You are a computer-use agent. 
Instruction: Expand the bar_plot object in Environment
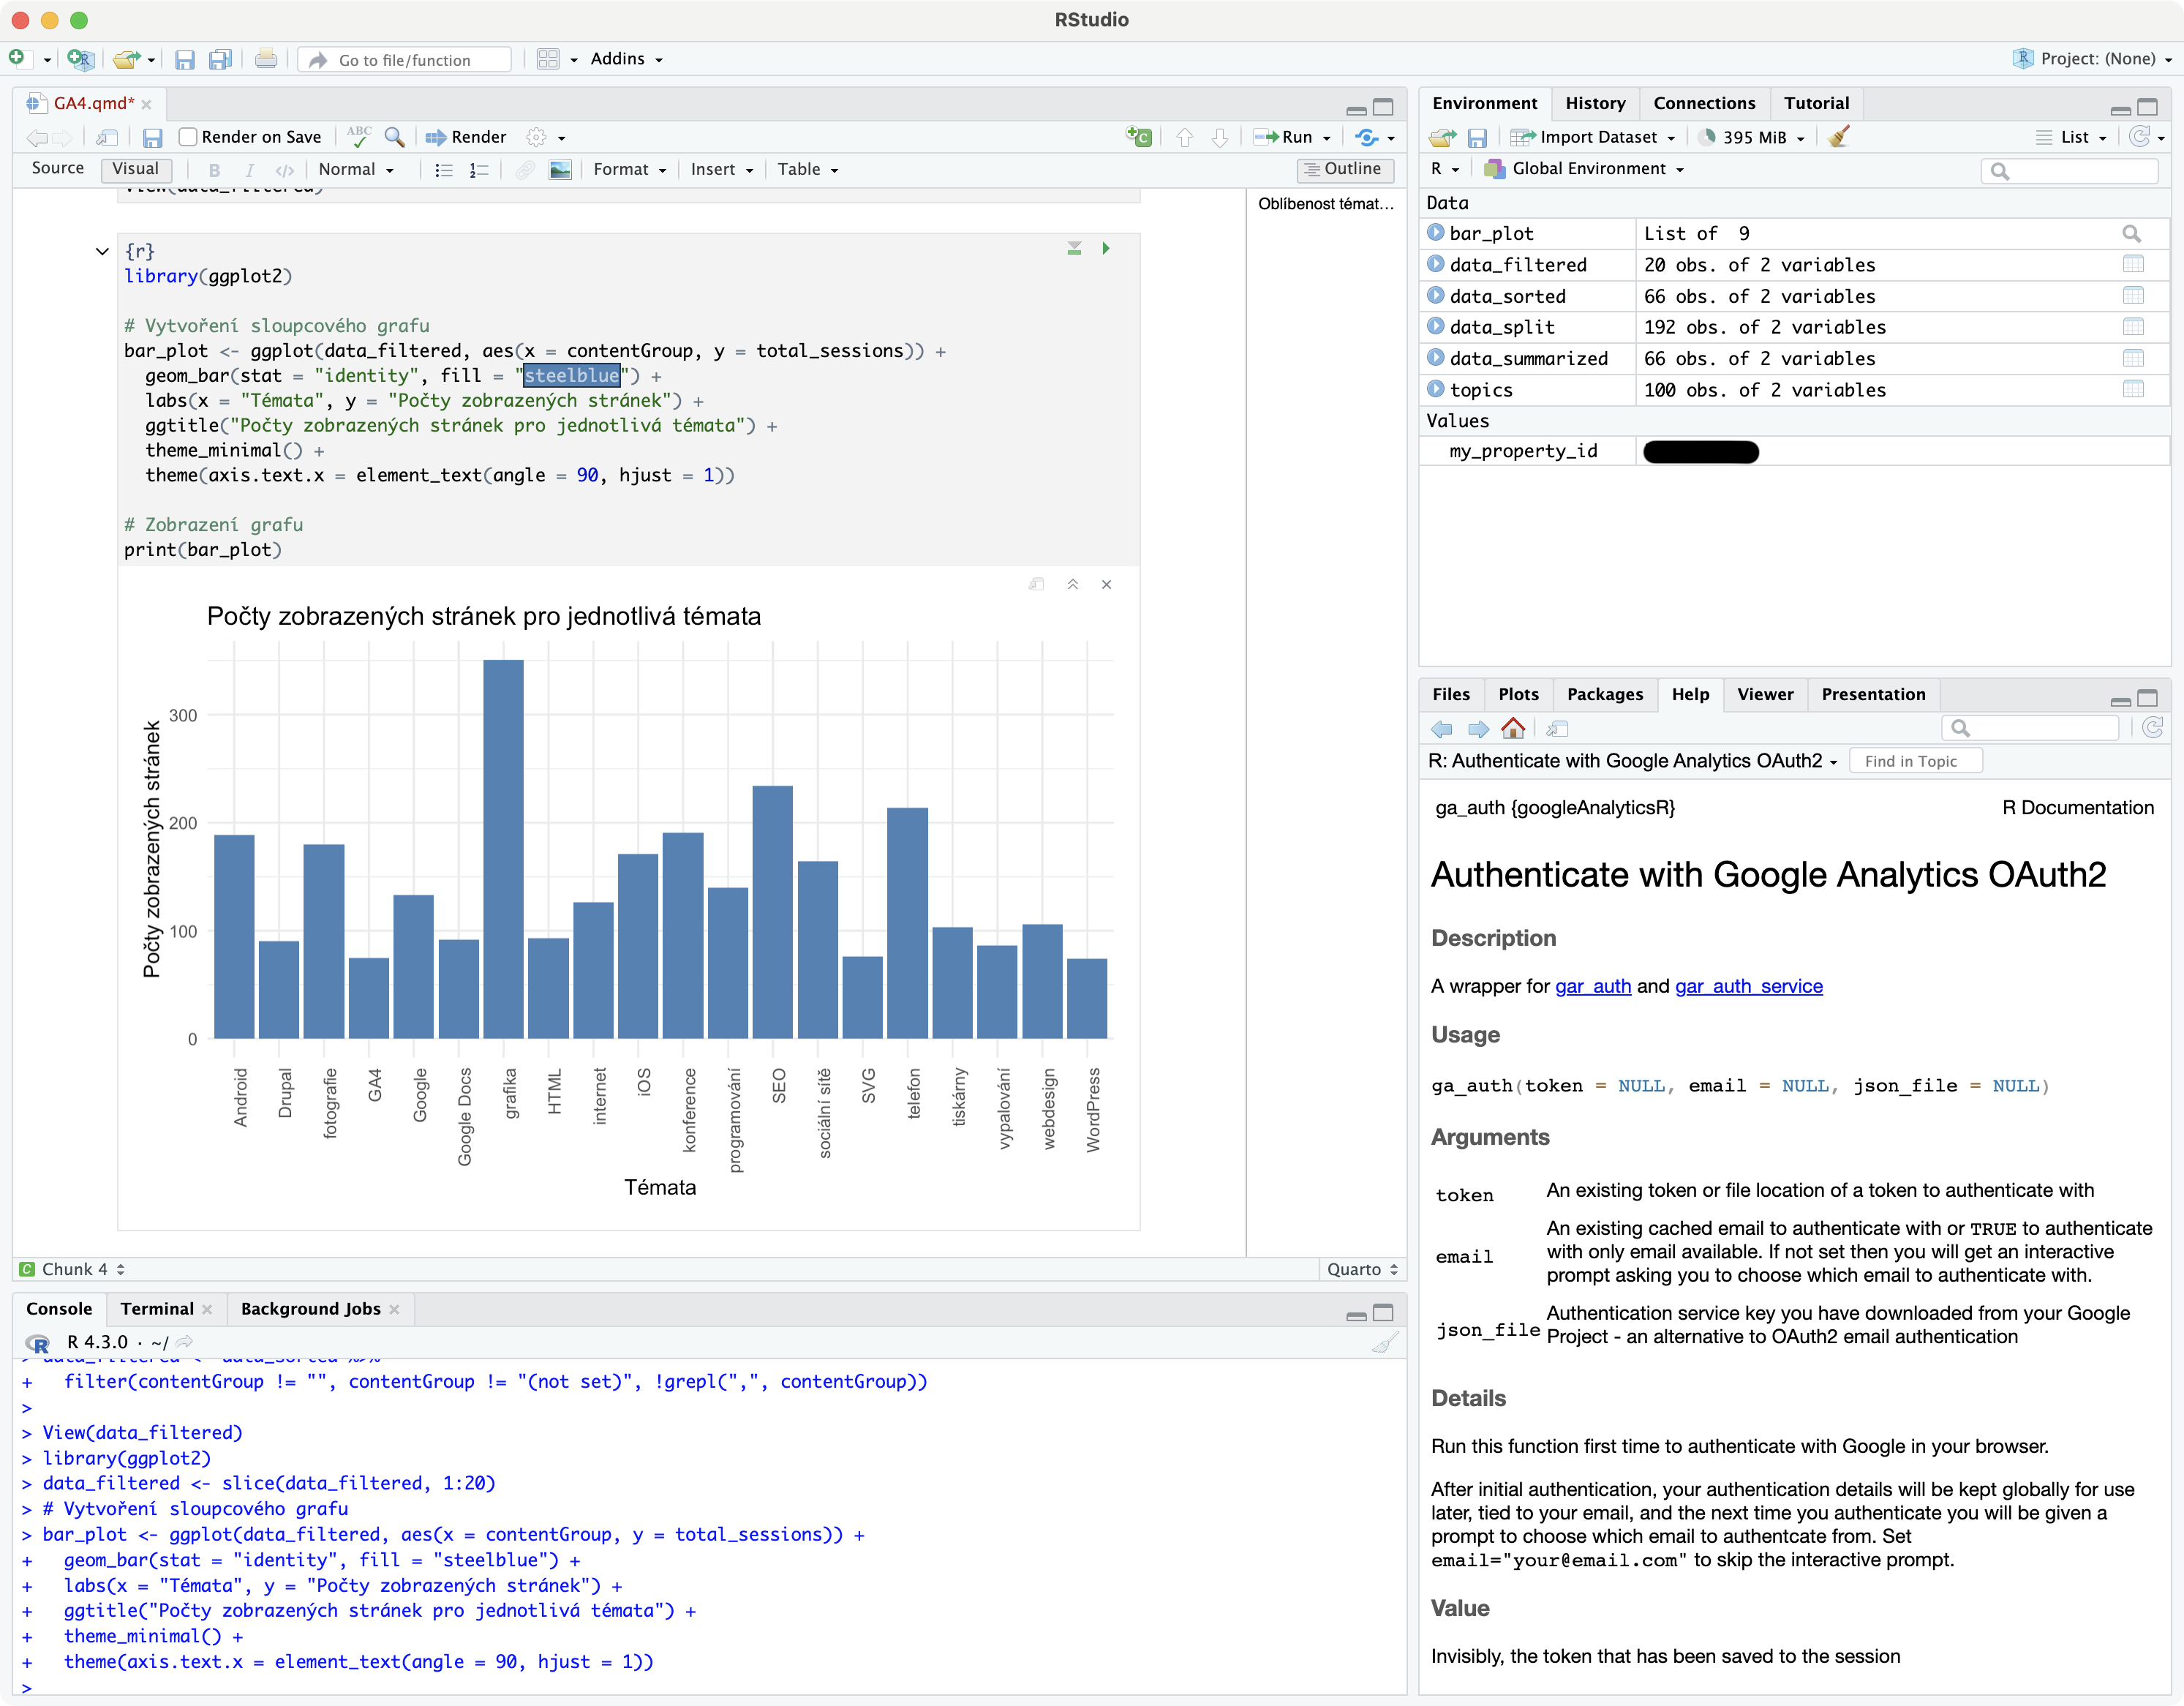pos(1437,233)
